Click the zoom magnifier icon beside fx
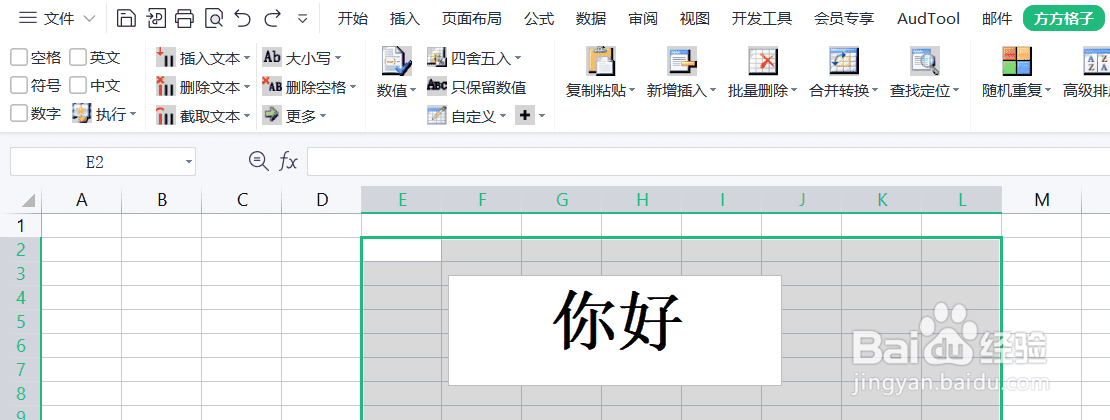Image resolution: width=1110 pixels, height=420 pixels. tap(259, 161)
